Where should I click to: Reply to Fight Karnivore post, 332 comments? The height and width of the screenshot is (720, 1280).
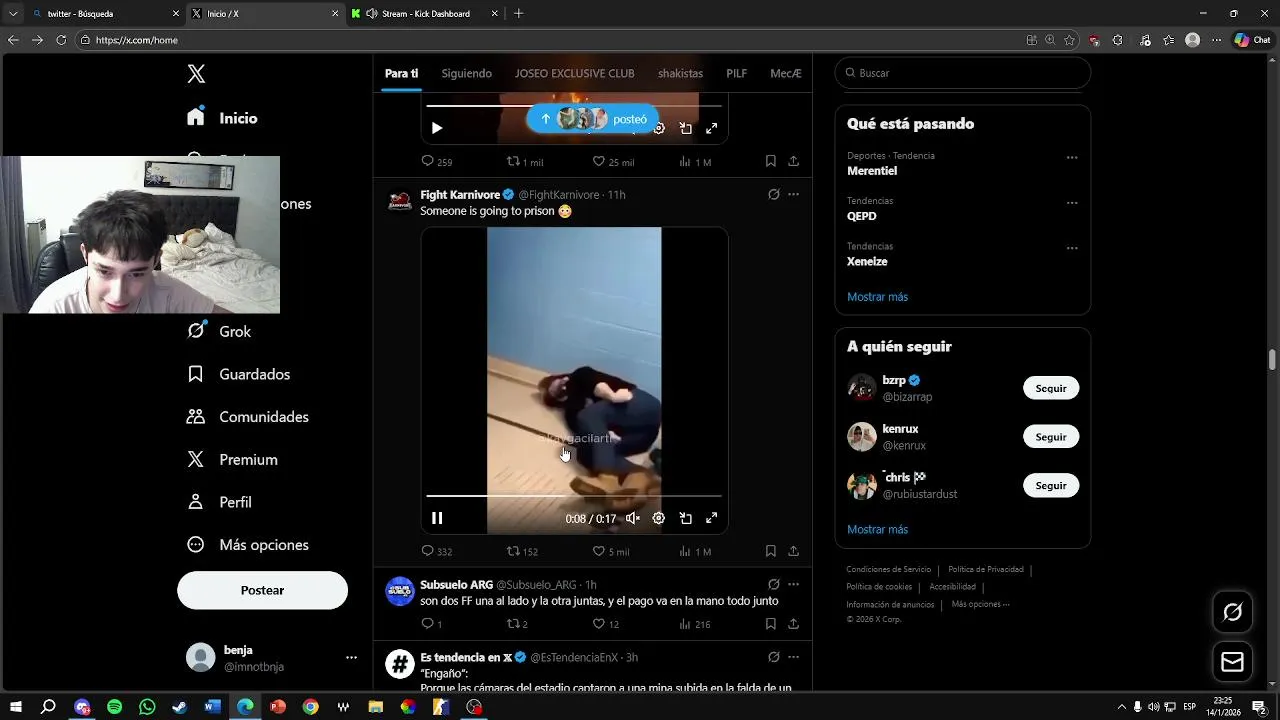click(437, 551)
